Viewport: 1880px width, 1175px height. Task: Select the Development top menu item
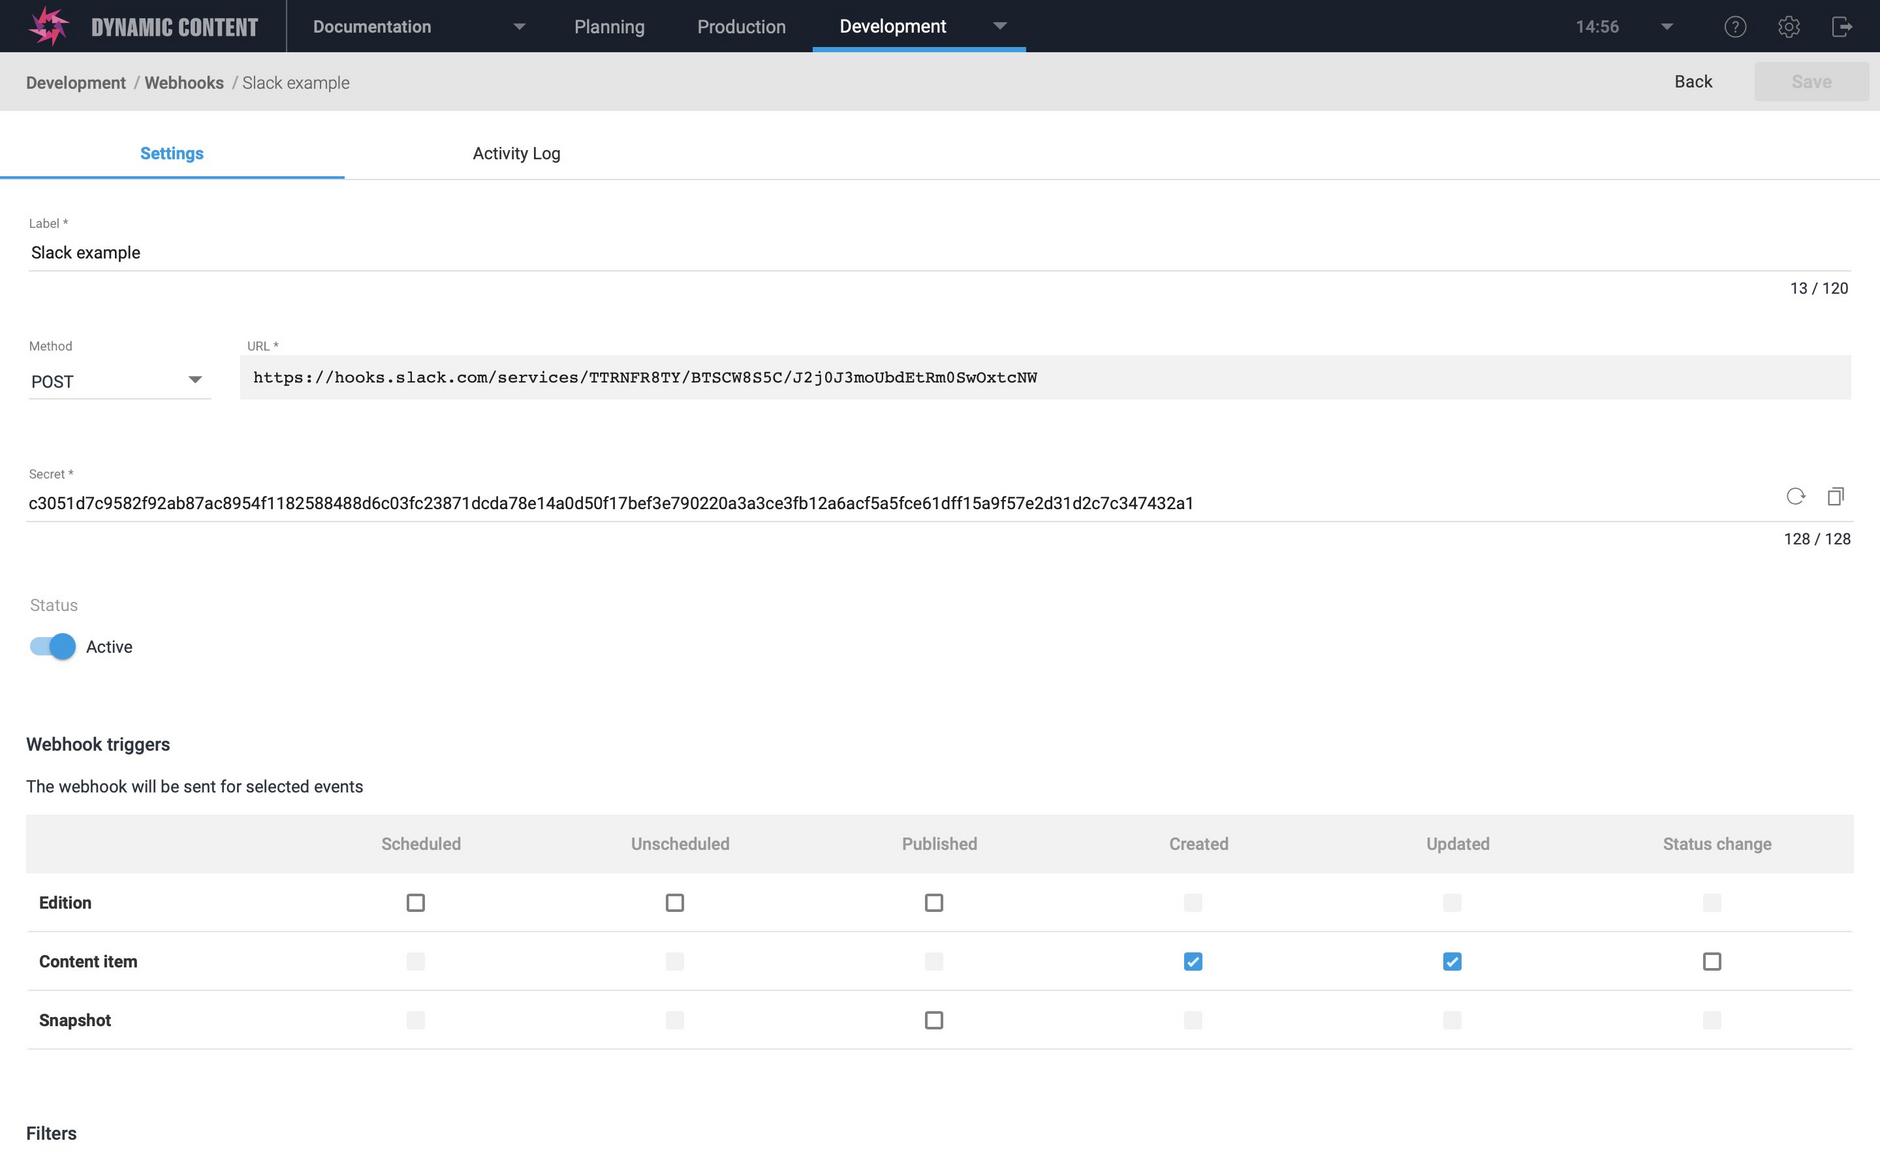click(893, 26)
